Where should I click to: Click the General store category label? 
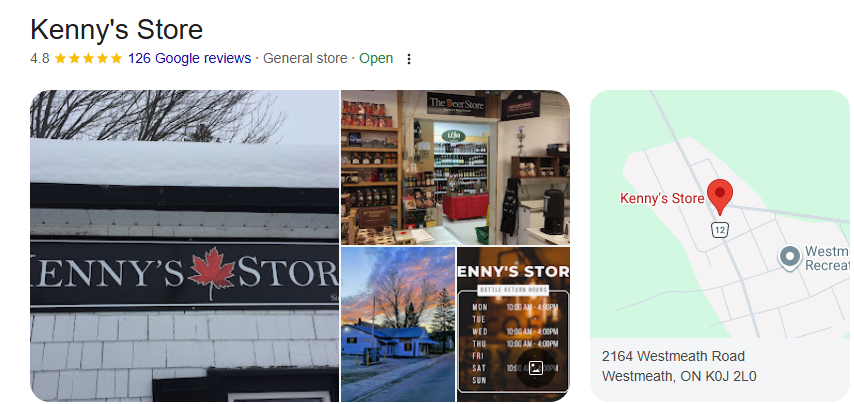(305, 58)
